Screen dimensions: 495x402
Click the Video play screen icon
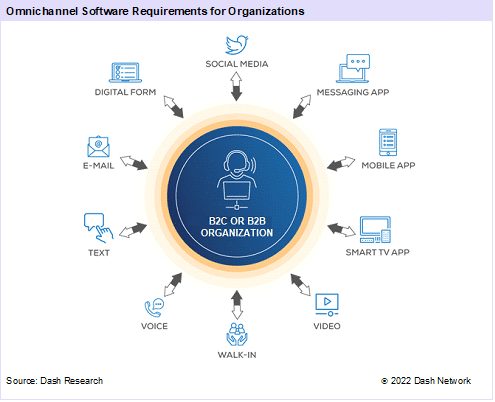(x=327, y=305)
